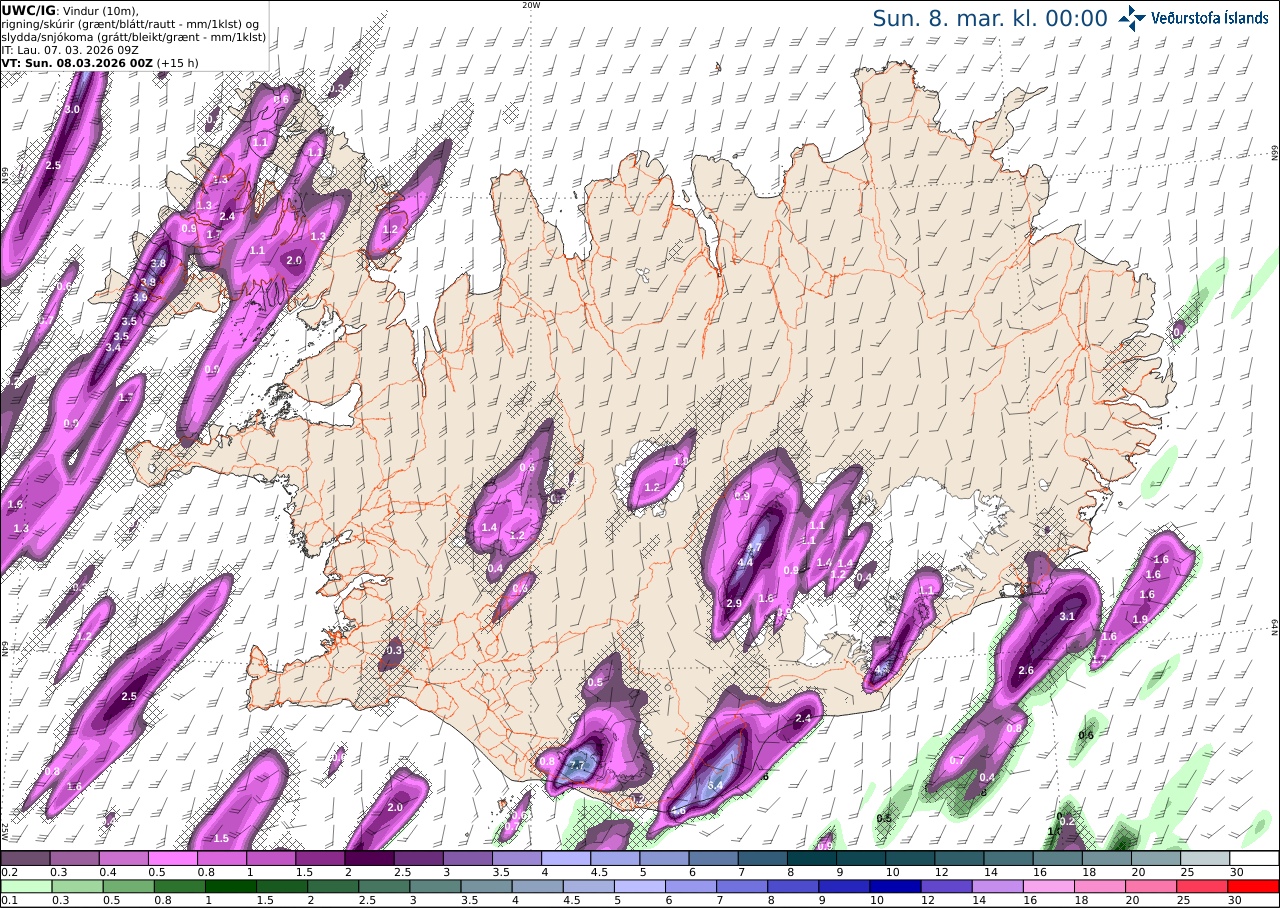Click the "UWC/IG" model label
Viewport: 1280px width, 908px height.
click(x=28, y=10)
